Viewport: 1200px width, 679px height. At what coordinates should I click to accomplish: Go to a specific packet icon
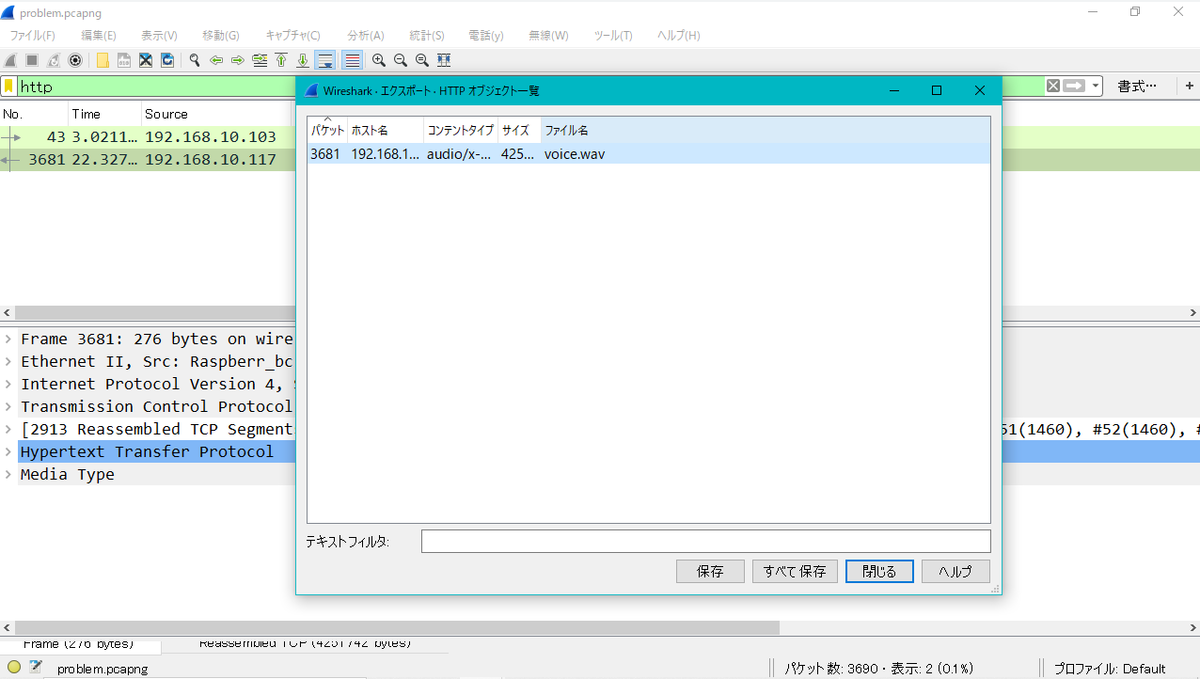(260, 60)
